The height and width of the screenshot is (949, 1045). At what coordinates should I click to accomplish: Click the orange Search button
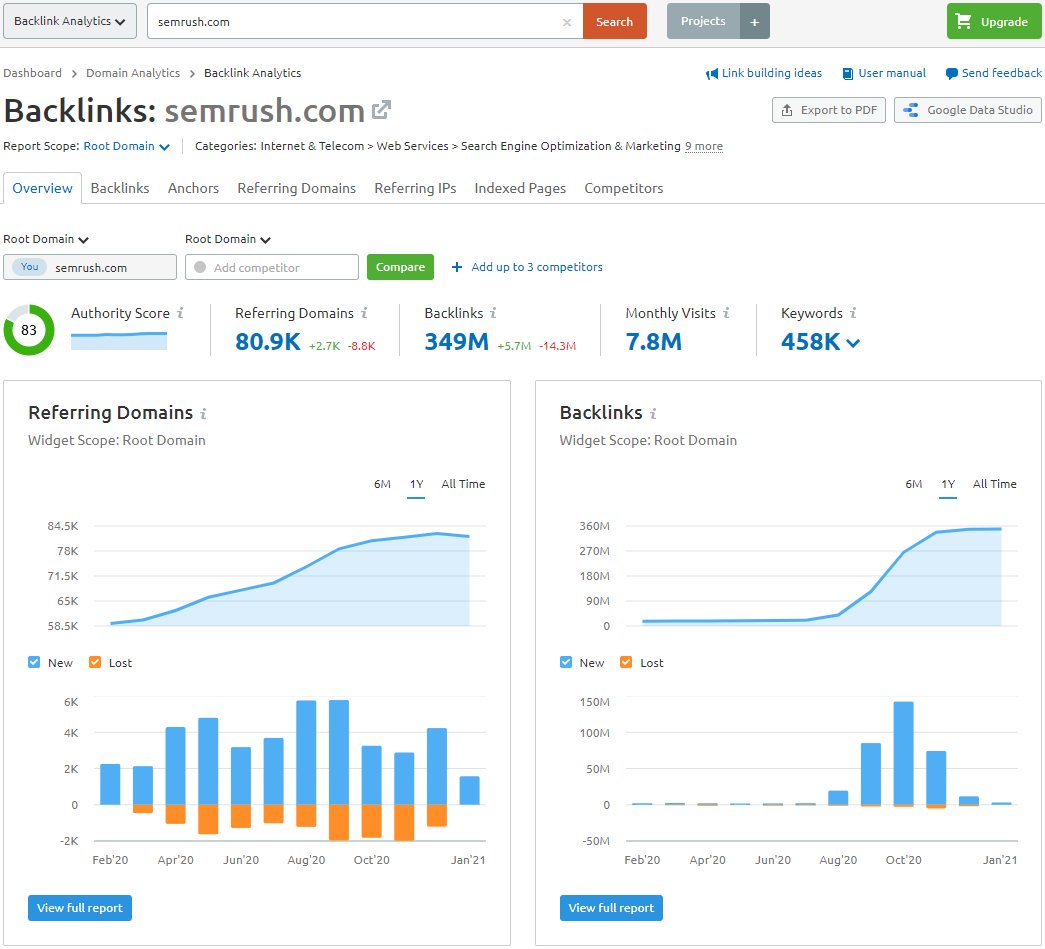click(x=614, y=21)
